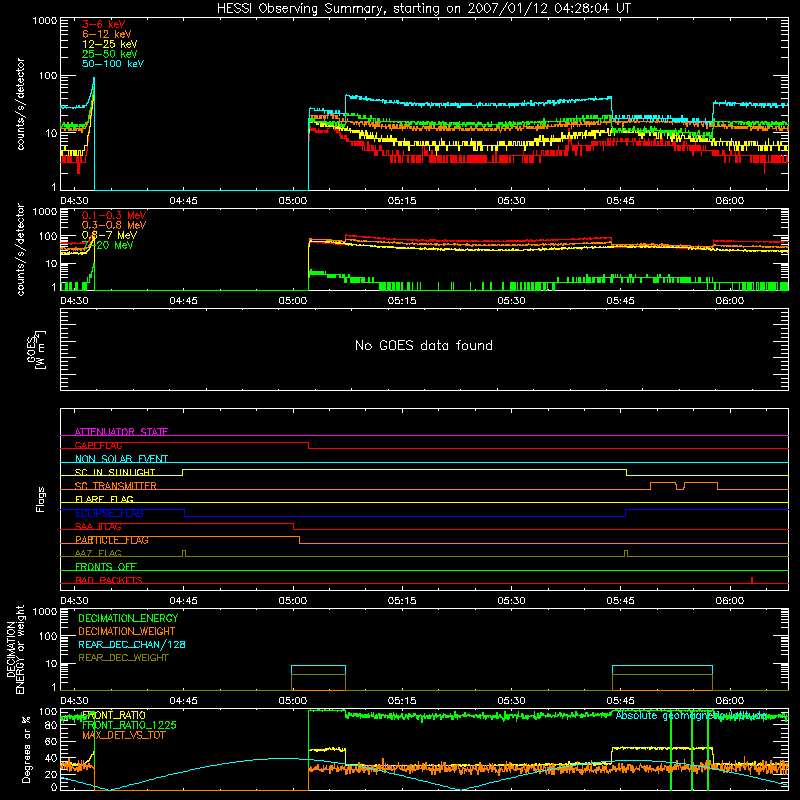The image size is (800, 800).
Task: Click the 05:45 tick under the Flags panel
Action: 620,601
